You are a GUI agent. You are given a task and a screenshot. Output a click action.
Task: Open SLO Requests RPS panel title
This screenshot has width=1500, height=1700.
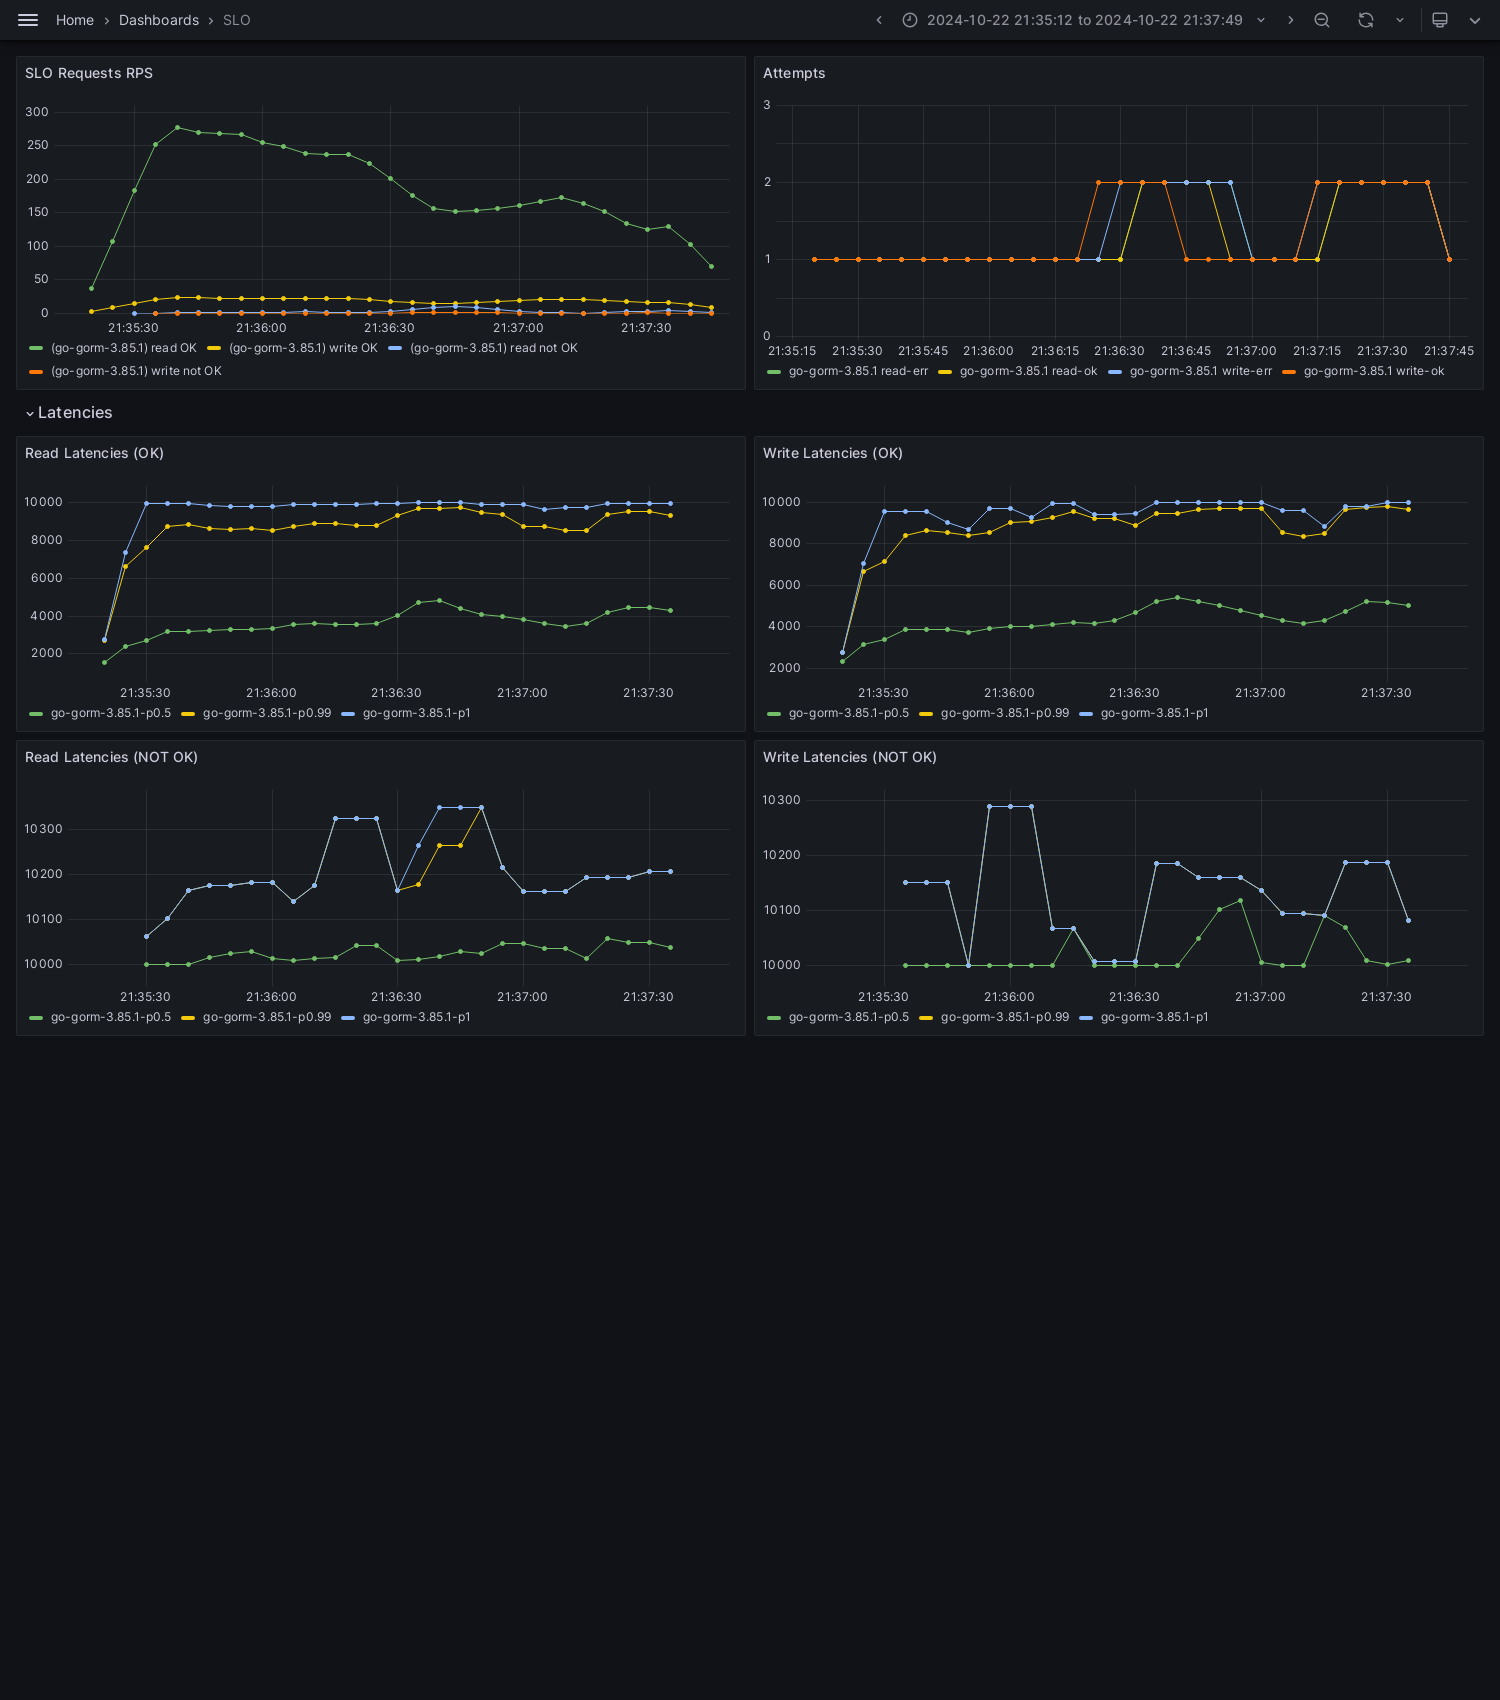[89, 73]
